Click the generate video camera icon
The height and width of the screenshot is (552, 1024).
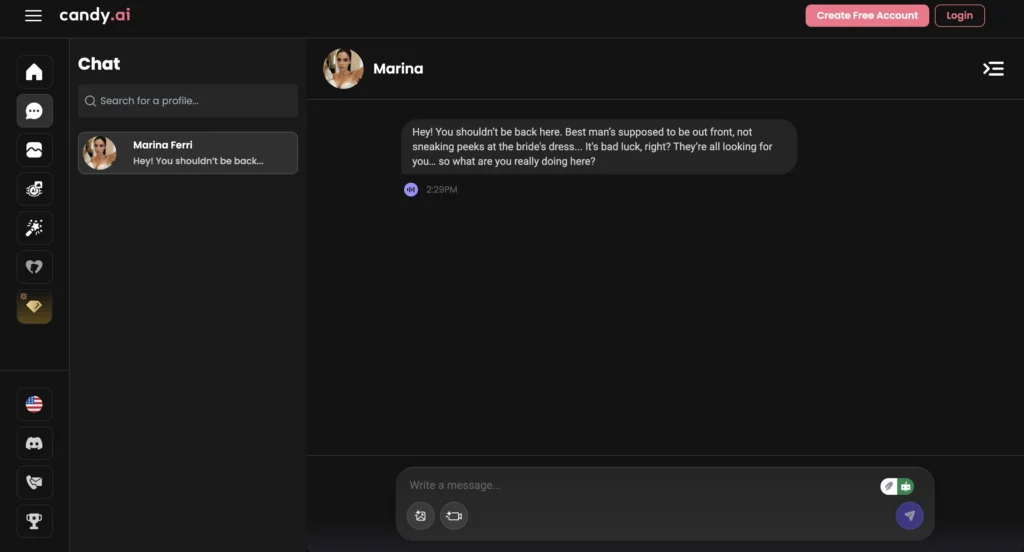[x=454, y=516]
